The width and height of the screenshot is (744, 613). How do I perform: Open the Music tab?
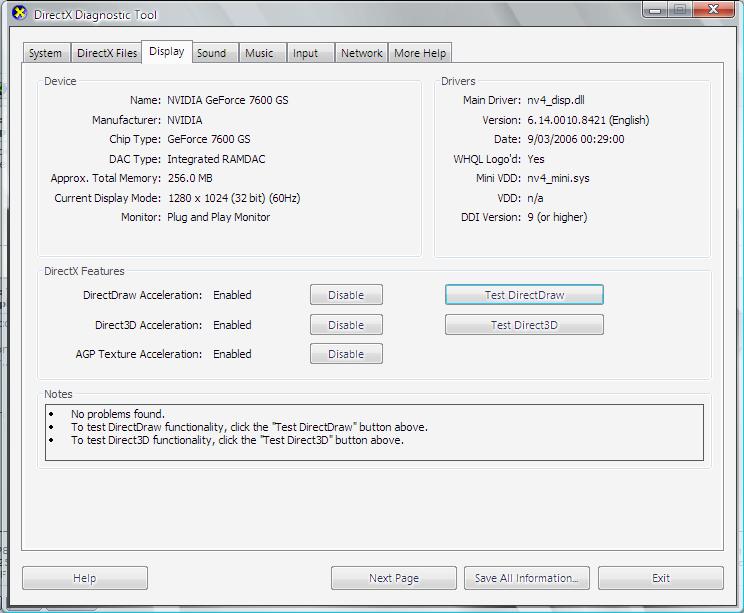click(x=259, y=54)
